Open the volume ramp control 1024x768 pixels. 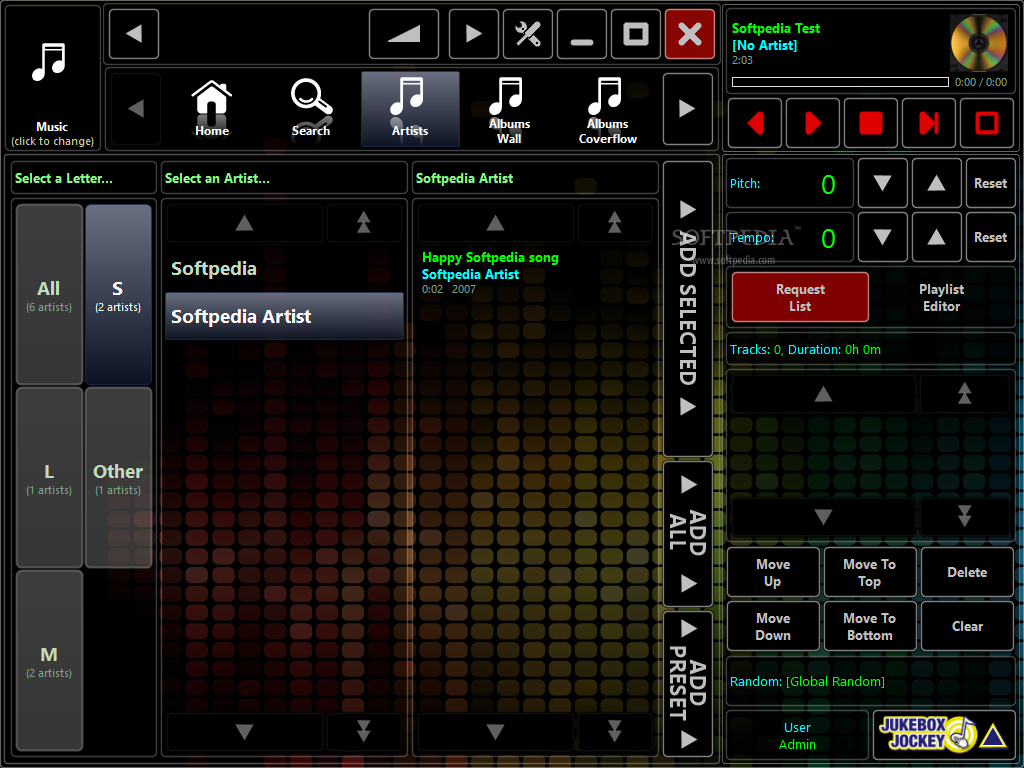404,34
